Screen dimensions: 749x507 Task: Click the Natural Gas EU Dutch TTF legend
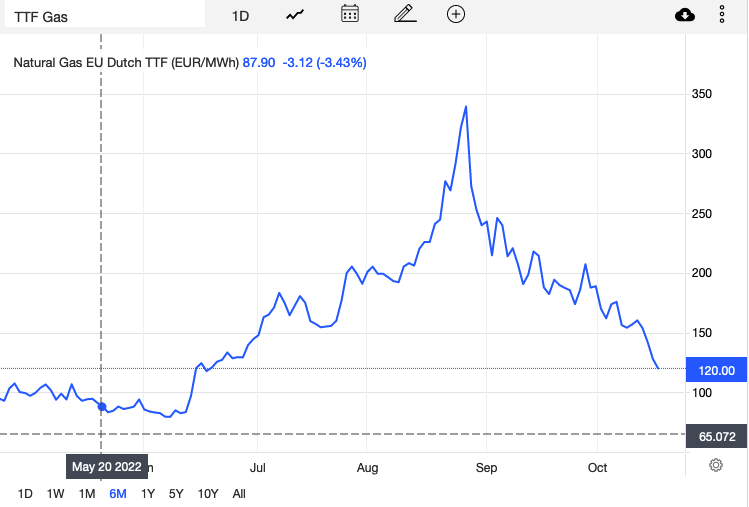click(x=126, y=63)
